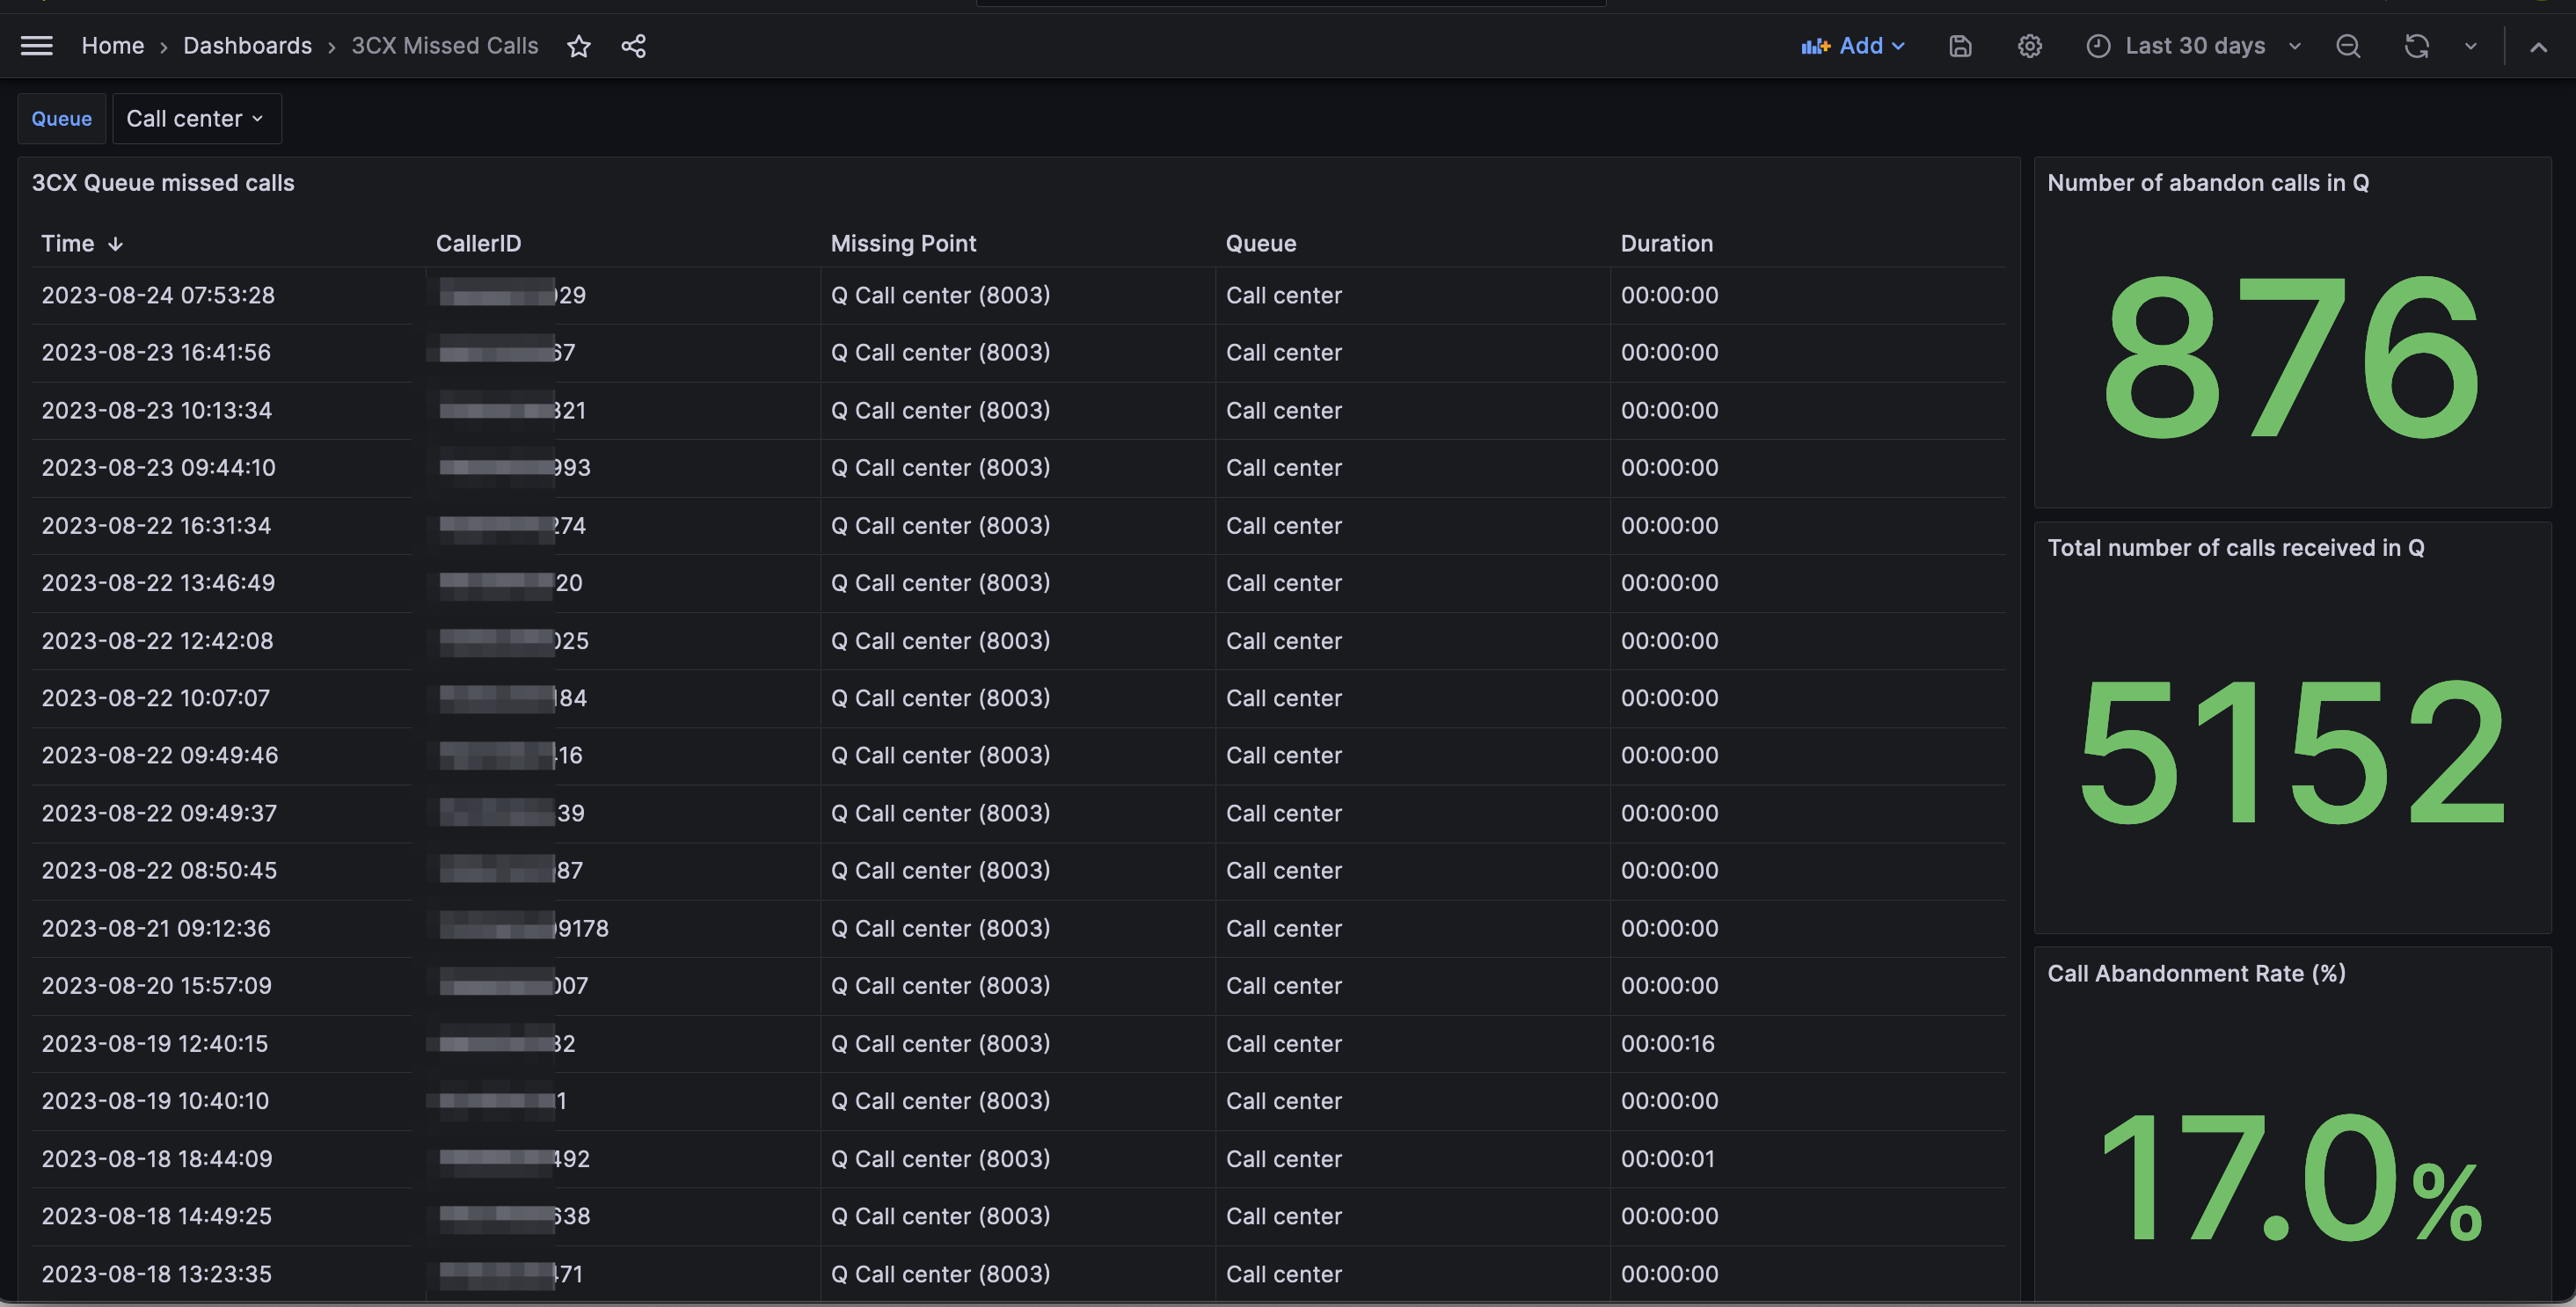The height and width of the screenshot is (1307, 2576).
Task: Open dashboard settings gear icon
Action: (x=2029, y=46)
